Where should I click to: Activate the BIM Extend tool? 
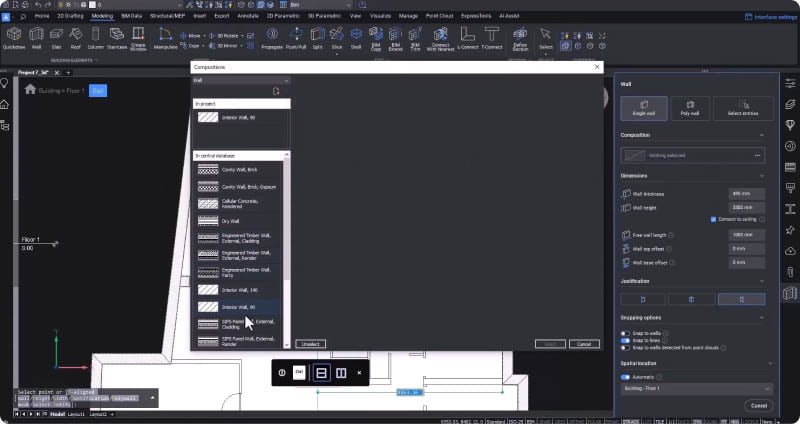[395, 39]
